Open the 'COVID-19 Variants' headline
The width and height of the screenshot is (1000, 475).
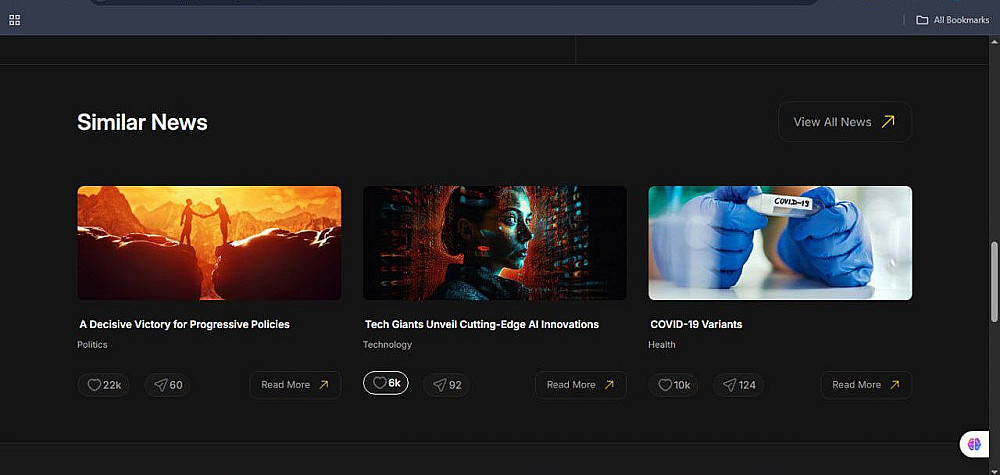click(696, 325)
